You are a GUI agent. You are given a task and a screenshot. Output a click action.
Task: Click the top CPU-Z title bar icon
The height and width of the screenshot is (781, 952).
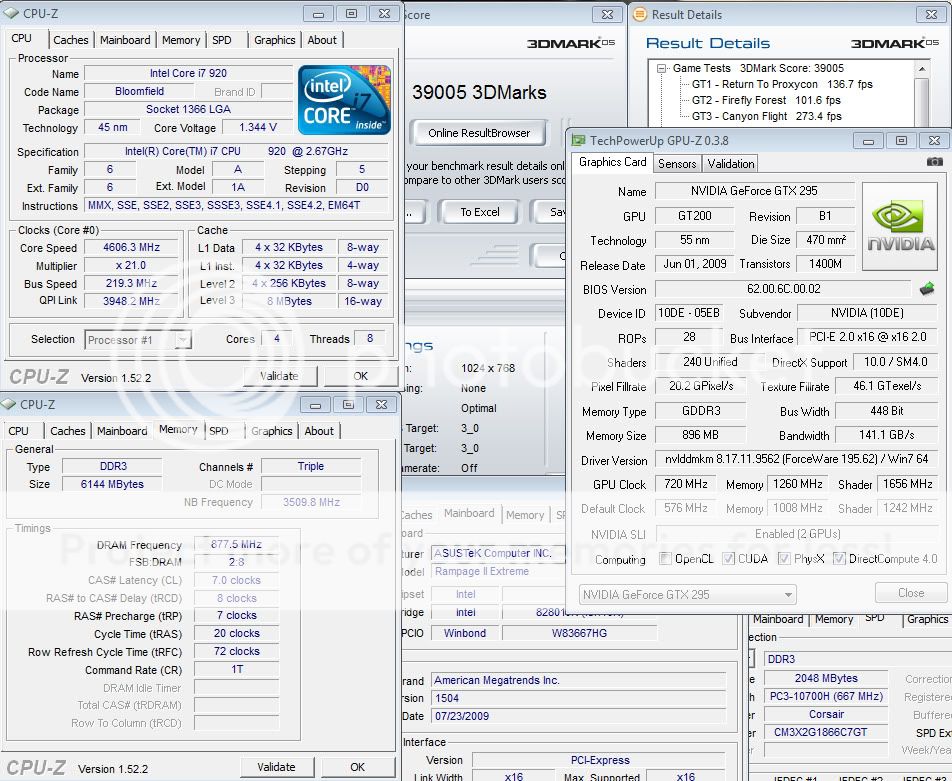pyautogui.click(x=12, y=13)
